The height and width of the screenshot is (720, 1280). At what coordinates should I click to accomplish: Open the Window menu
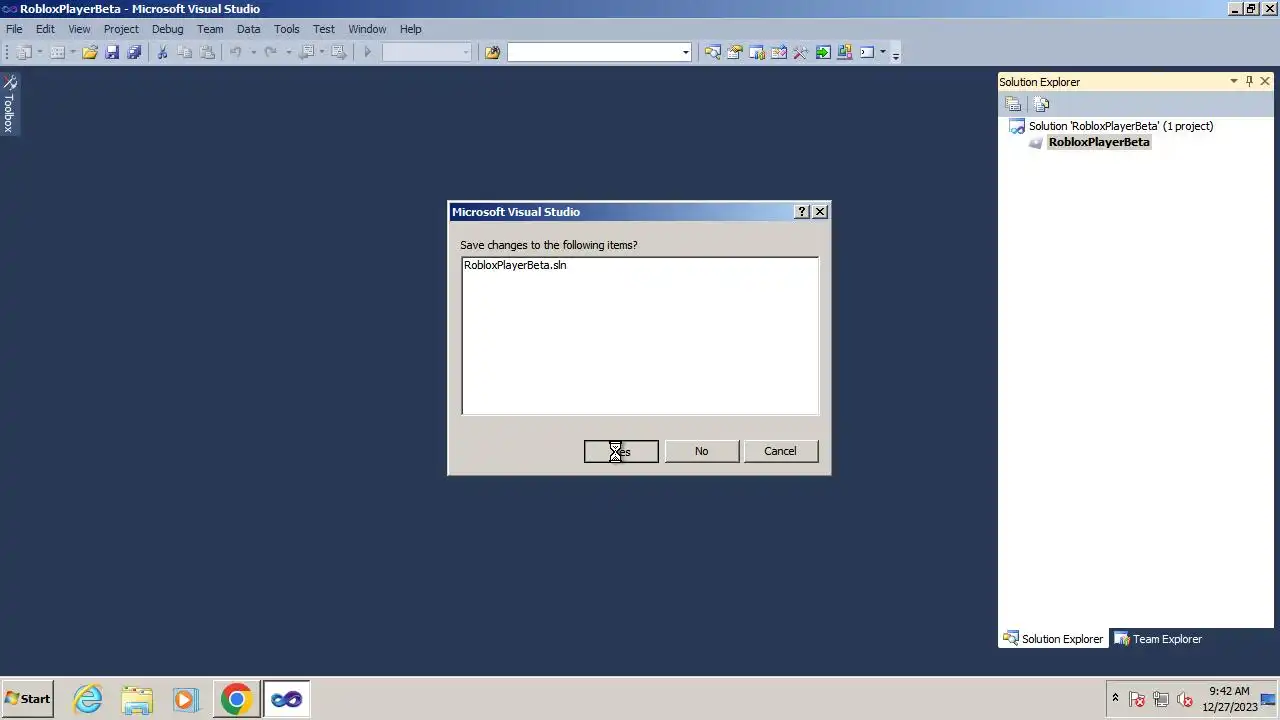click(x=367, y=29)
